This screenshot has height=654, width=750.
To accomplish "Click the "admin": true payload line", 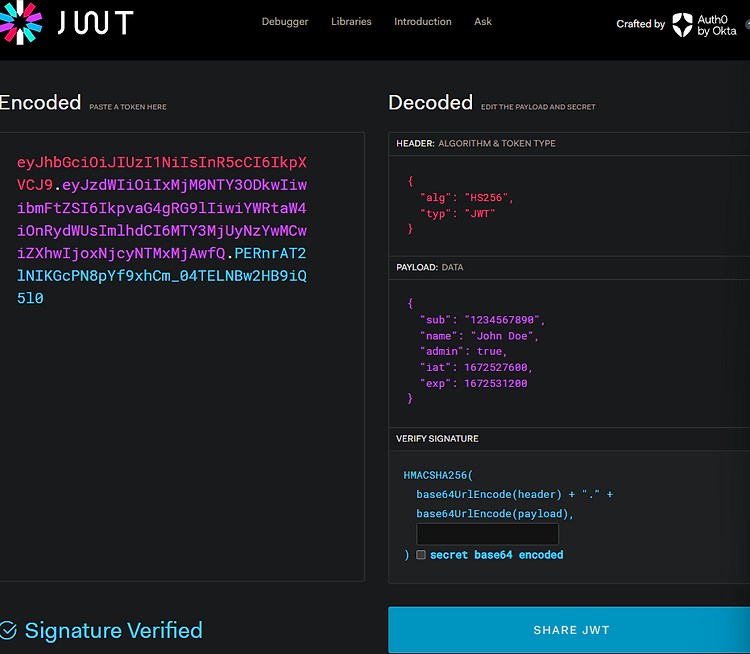I will pos(463,351).
